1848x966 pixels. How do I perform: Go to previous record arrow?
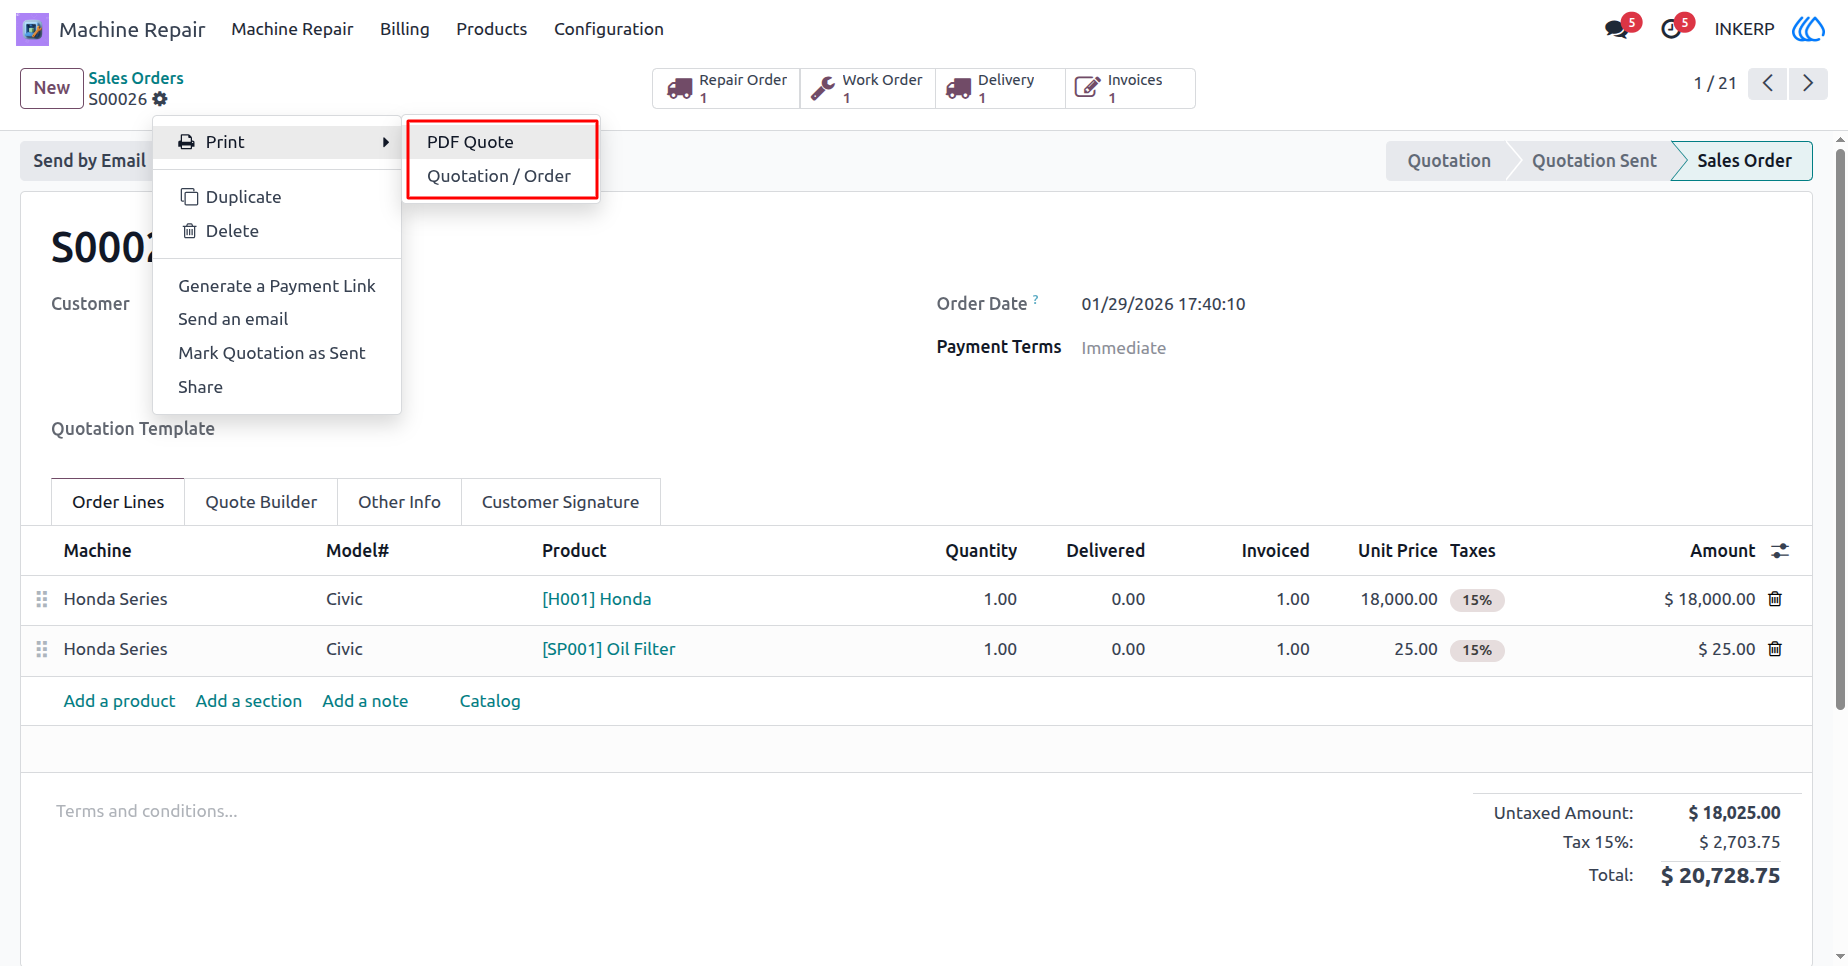point(1768,83)
